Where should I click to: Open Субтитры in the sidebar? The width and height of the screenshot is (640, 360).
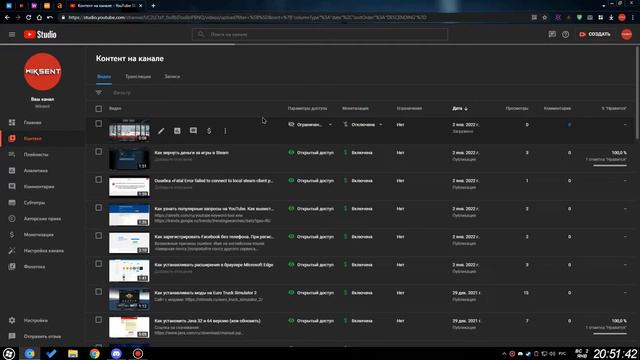(x=34, y=202)
